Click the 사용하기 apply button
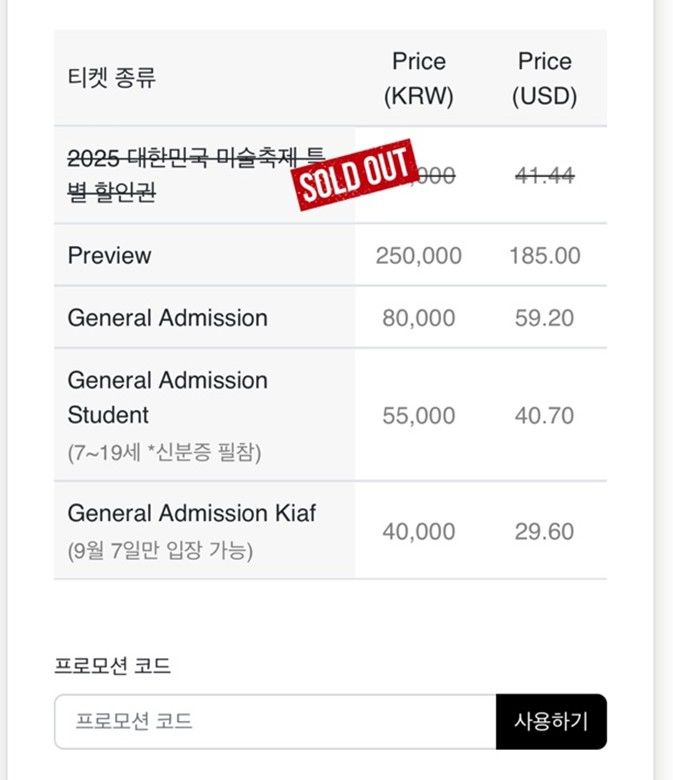Viewport: 673px width, 780px height. point(551,721)
